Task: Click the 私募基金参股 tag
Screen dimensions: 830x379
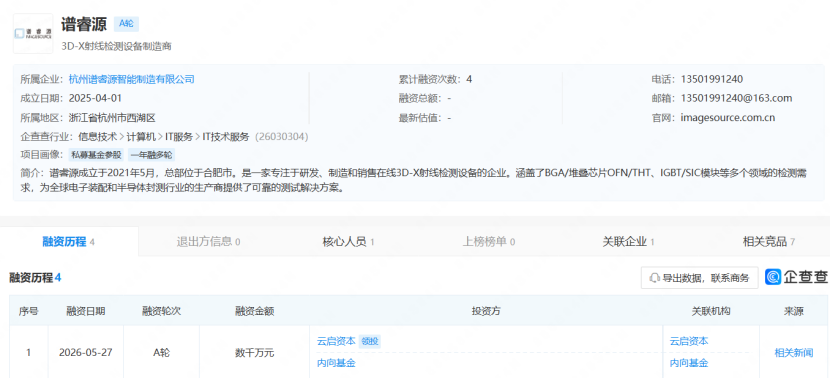Action: click(x=97, y=155)
